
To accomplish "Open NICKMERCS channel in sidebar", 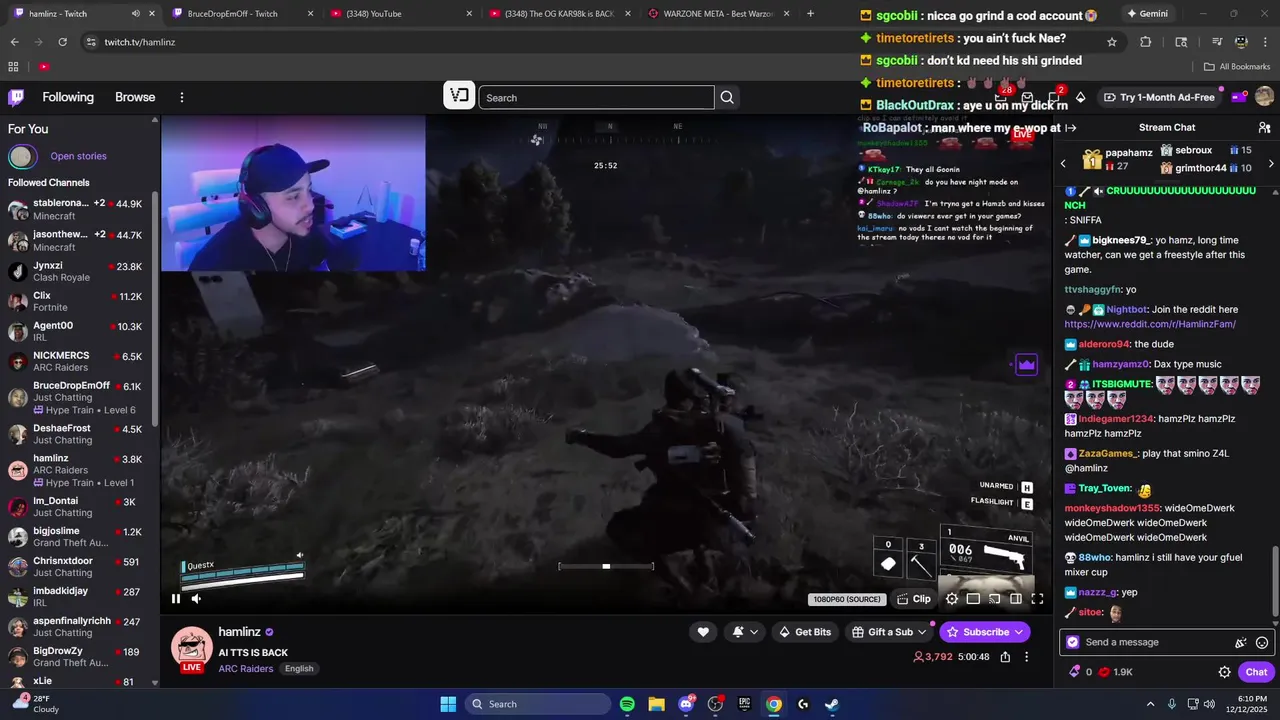I will 78,361.
